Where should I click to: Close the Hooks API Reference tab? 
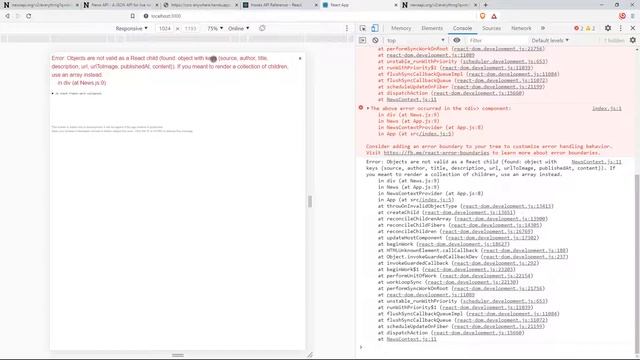pos(316,5)
